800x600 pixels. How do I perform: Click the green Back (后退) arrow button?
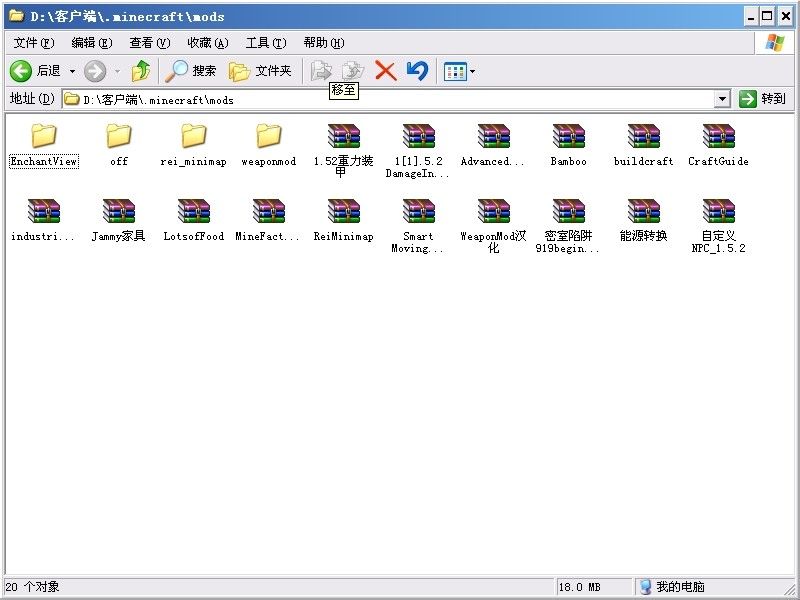point(21,71)
